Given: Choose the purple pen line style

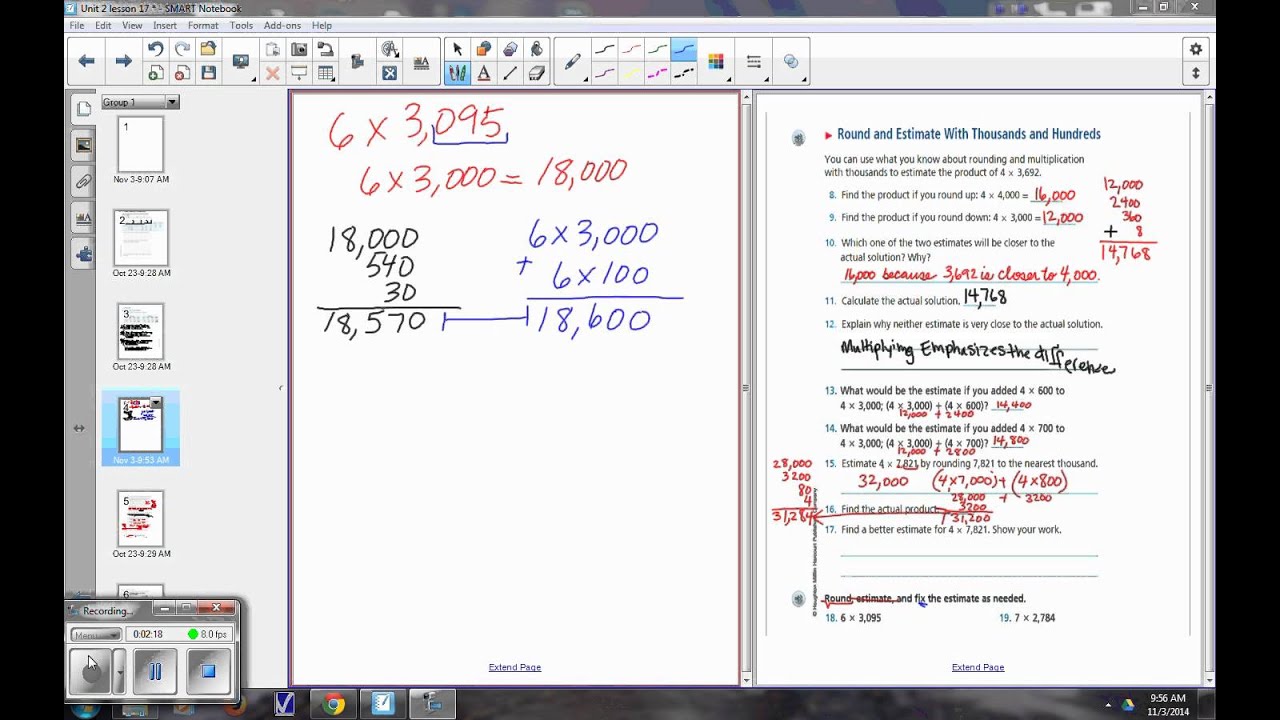Looking at the screenshot, I should point(605,72).
